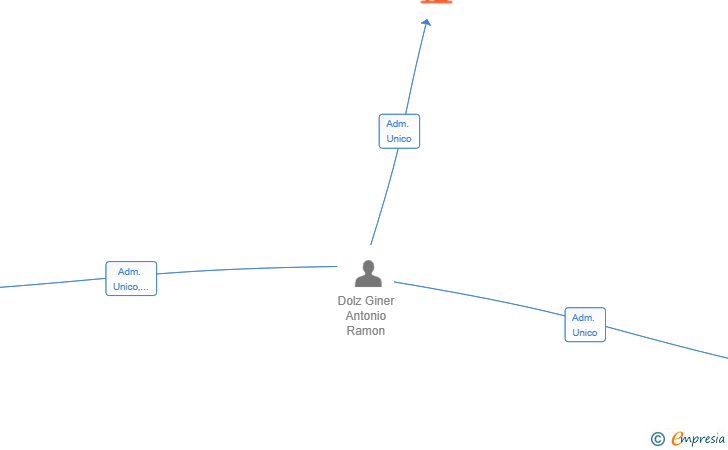Open the Empresia logo link
The width and height of the screenshot is (728, 450).
click(698, 438)
